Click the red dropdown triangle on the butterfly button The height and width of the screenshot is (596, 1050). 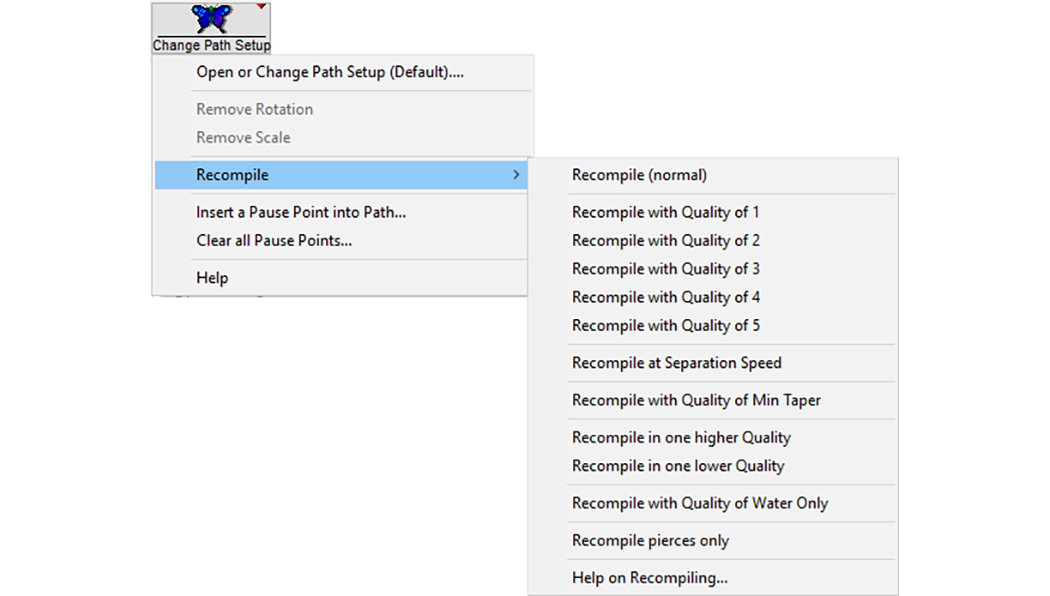pyautogui.click(x=262, y=7)
